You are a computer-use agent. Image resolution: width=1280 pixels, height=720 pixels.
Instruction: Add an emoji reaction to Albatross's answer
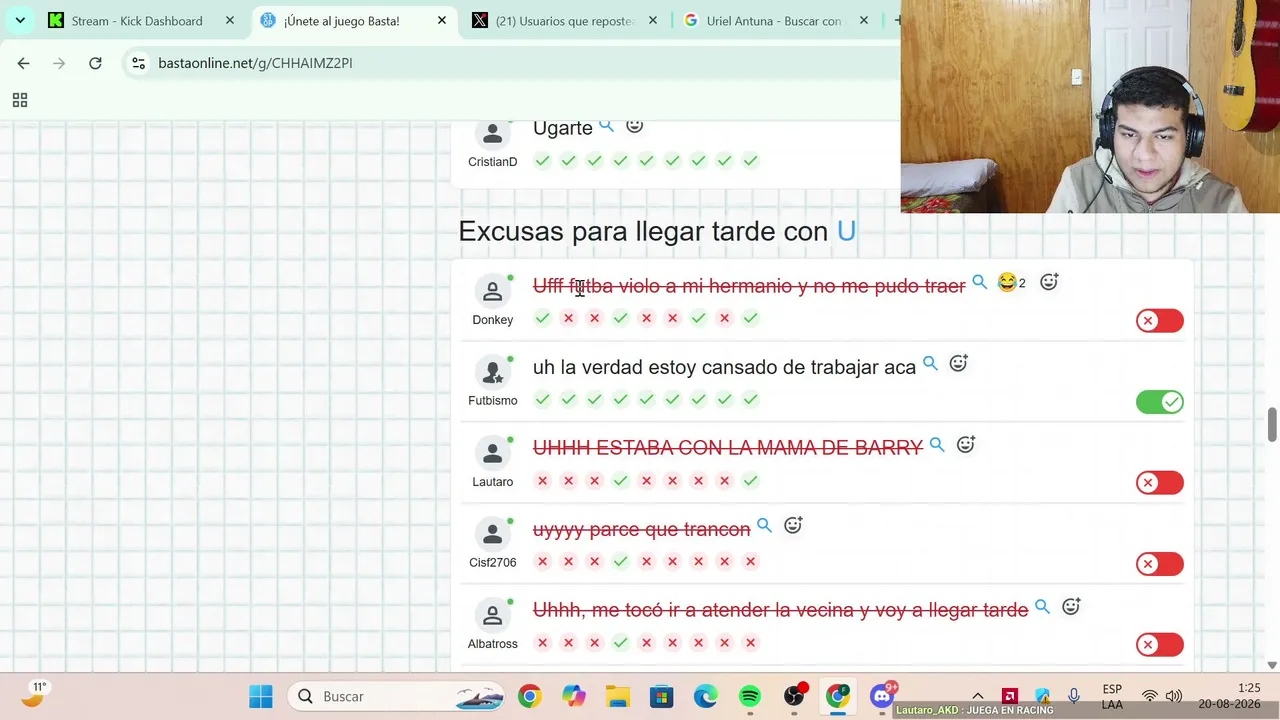pos(1071,606)
